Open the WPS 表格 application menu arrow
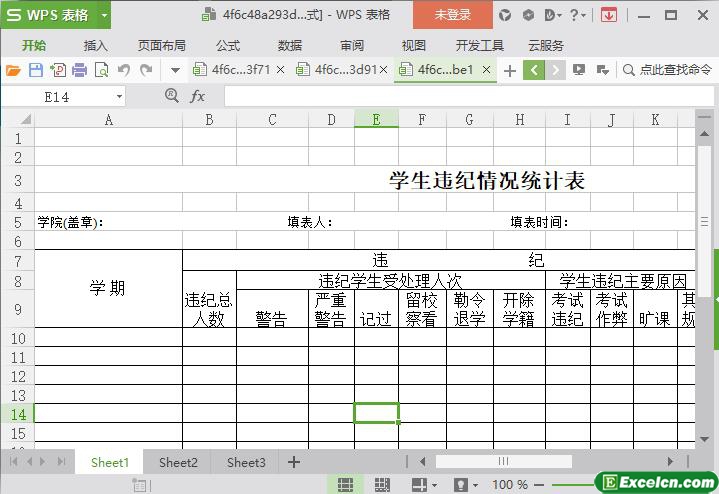Screen dimensions: 719x494 (104, 15)
